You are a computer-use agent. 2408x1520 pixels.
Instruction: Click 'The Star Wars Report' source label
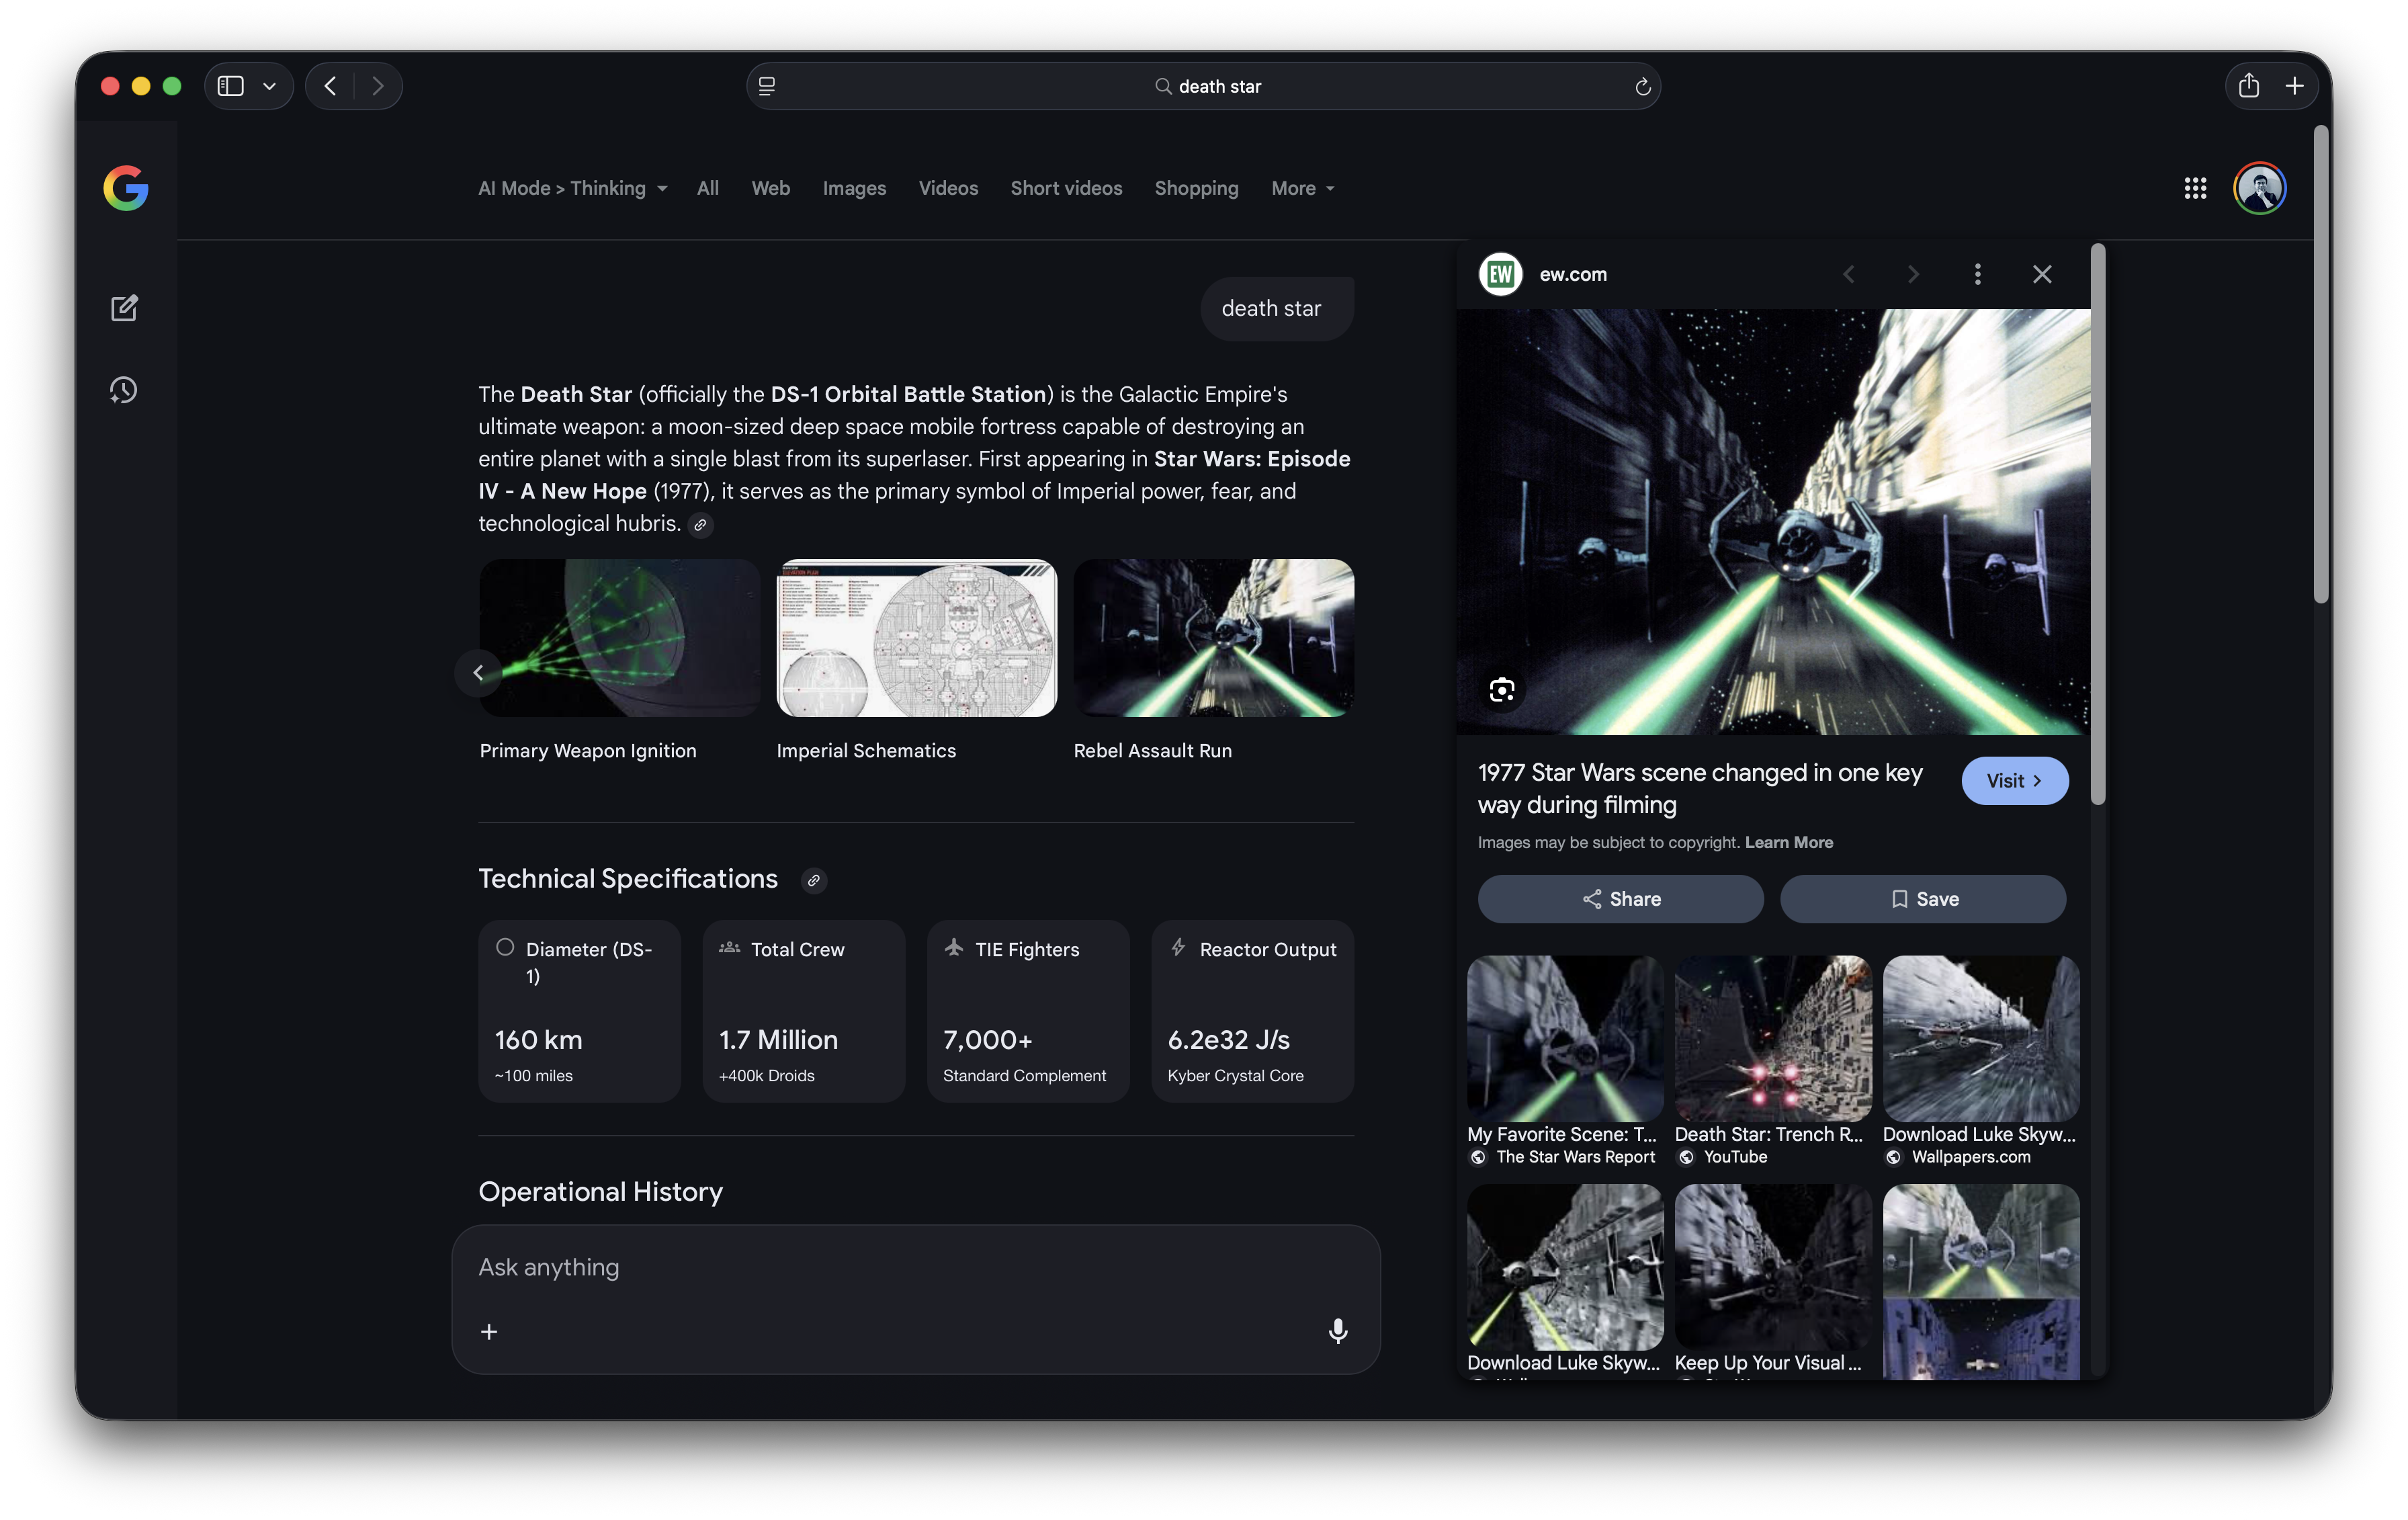tap(1575, 1157)
